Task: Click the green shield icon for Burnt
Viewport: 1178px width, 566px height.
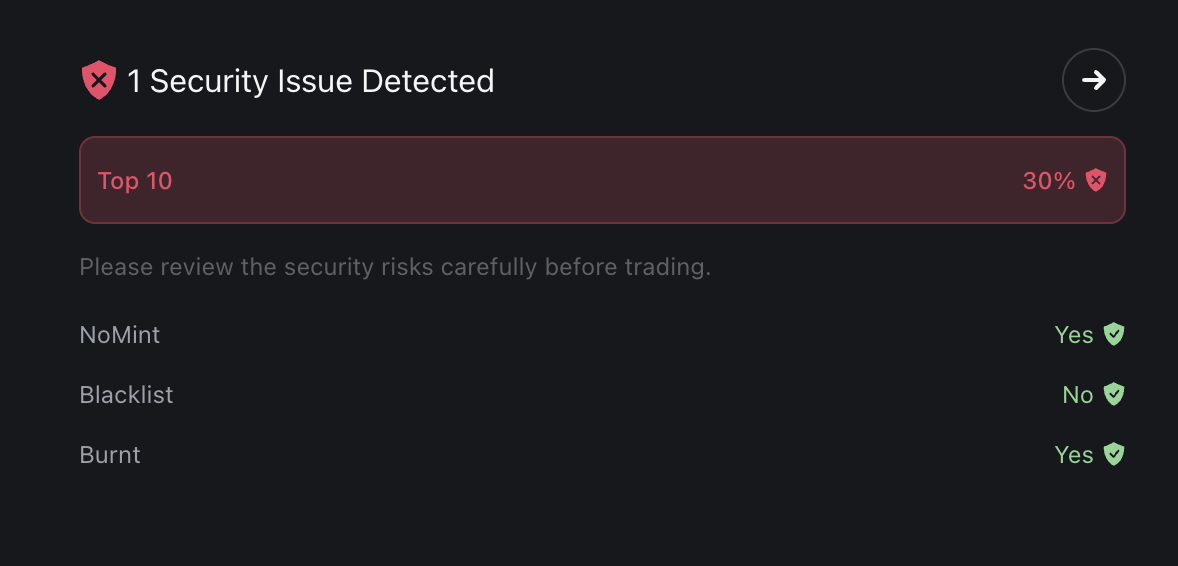Action: pyautogui.click(x=1114, y=455)
